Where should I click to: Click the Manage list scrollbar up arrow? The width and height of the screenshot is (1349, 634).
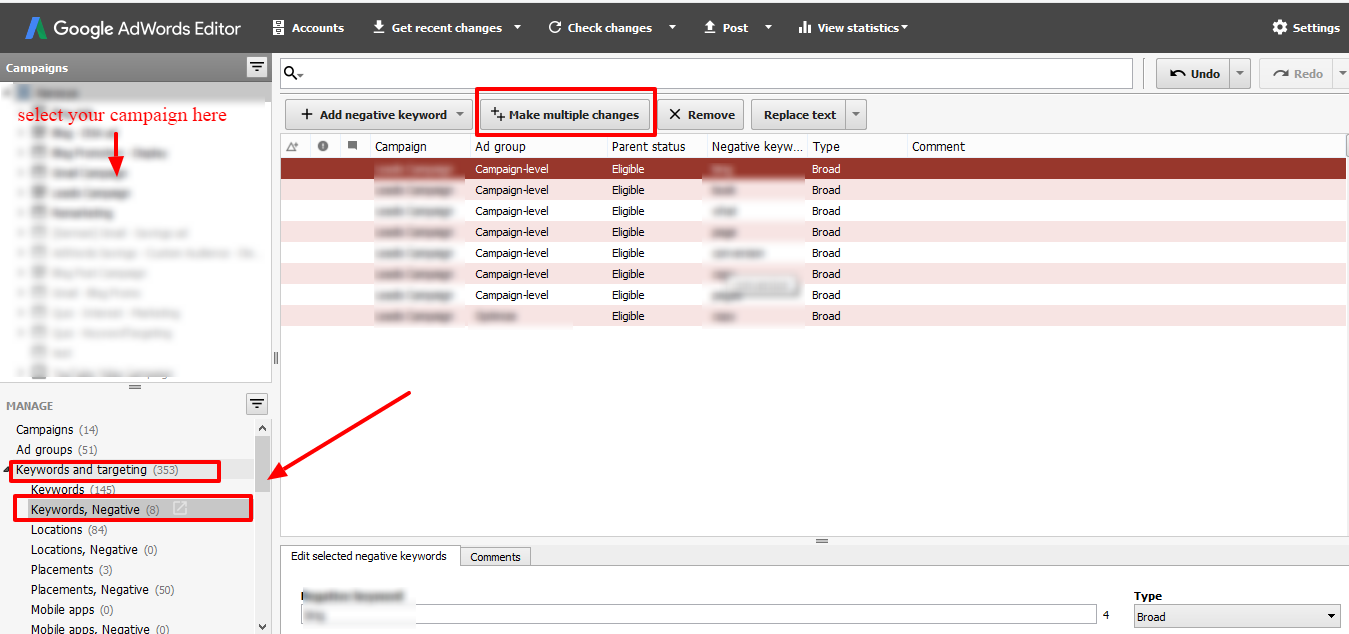click(x=263, y=427)
